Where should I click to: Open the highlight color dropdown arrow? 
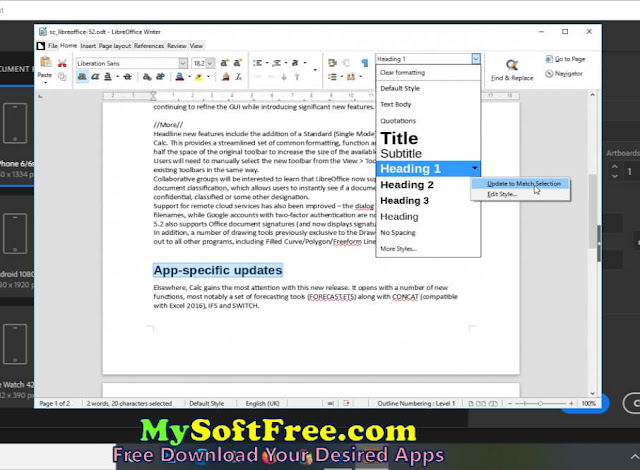point(209,76)
